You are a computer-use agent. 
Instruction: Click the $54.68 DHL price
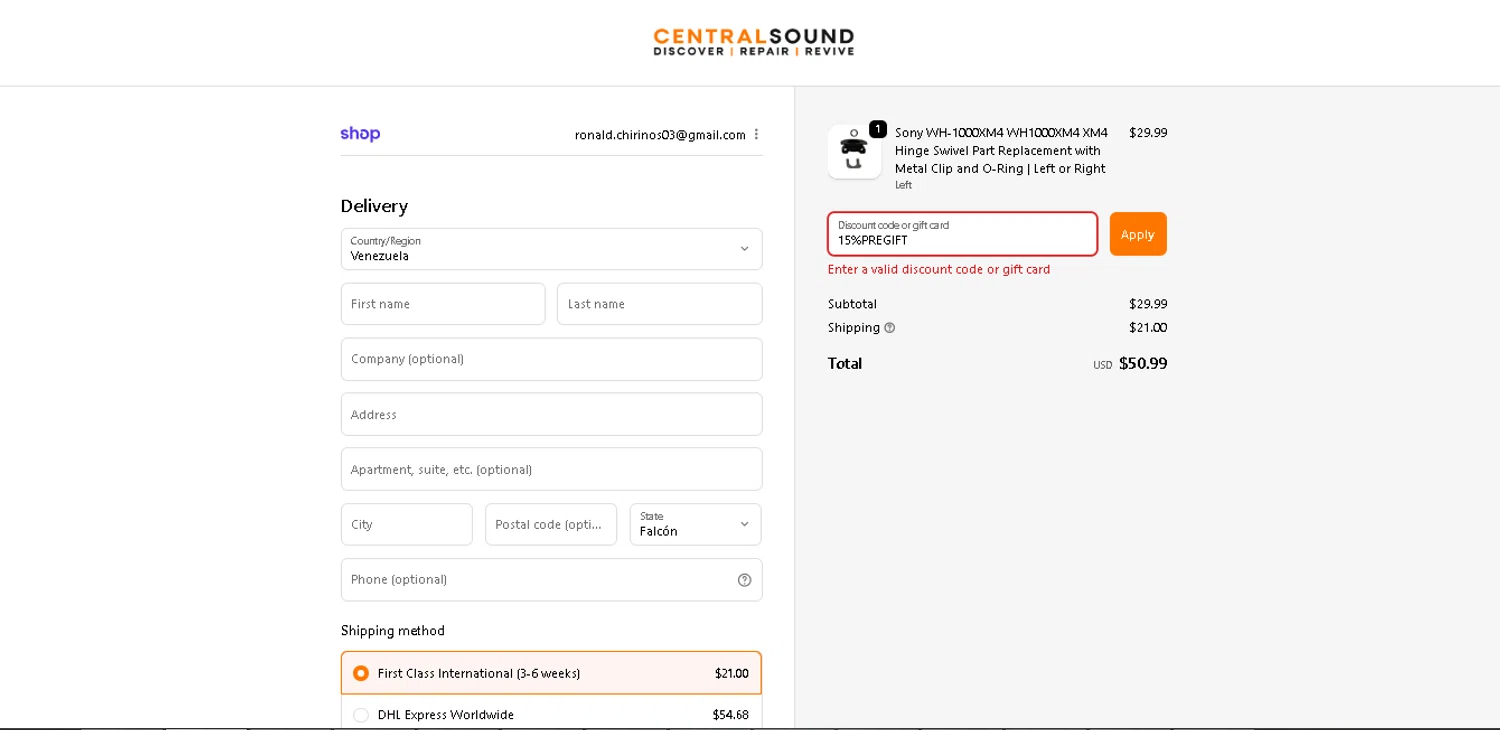click(x=730, y=714)
